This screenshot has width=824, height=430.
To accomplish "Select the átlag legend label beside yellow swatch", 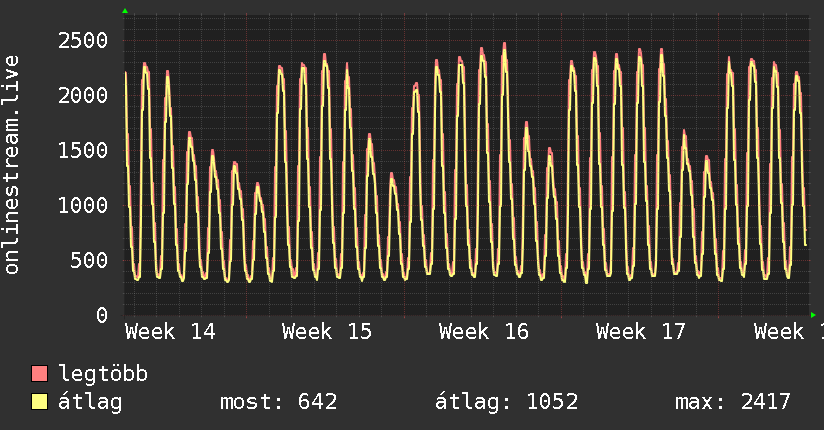I will click(x=90, y=402).
